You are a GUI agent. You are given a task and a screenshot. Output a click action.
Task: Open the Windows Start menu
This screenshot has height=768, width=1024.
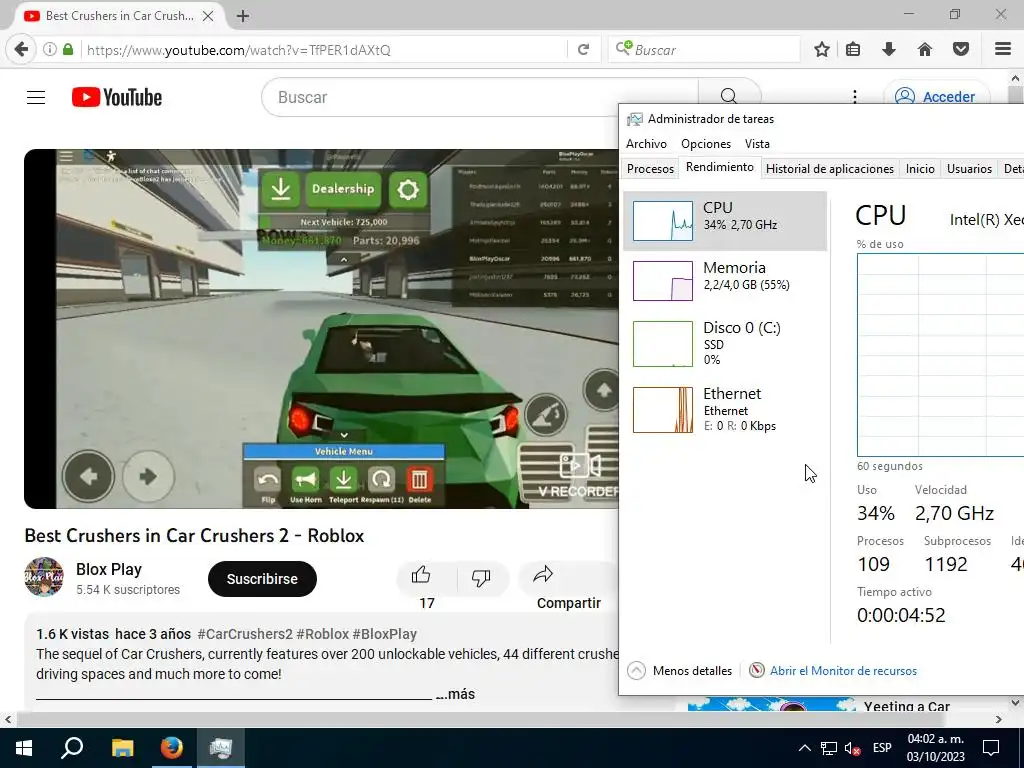[24, 748]
